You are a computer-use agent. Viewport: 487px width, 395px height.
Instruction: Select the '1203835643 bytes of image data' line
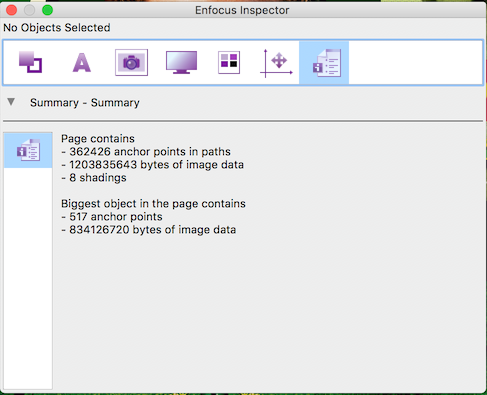point(153,165)
